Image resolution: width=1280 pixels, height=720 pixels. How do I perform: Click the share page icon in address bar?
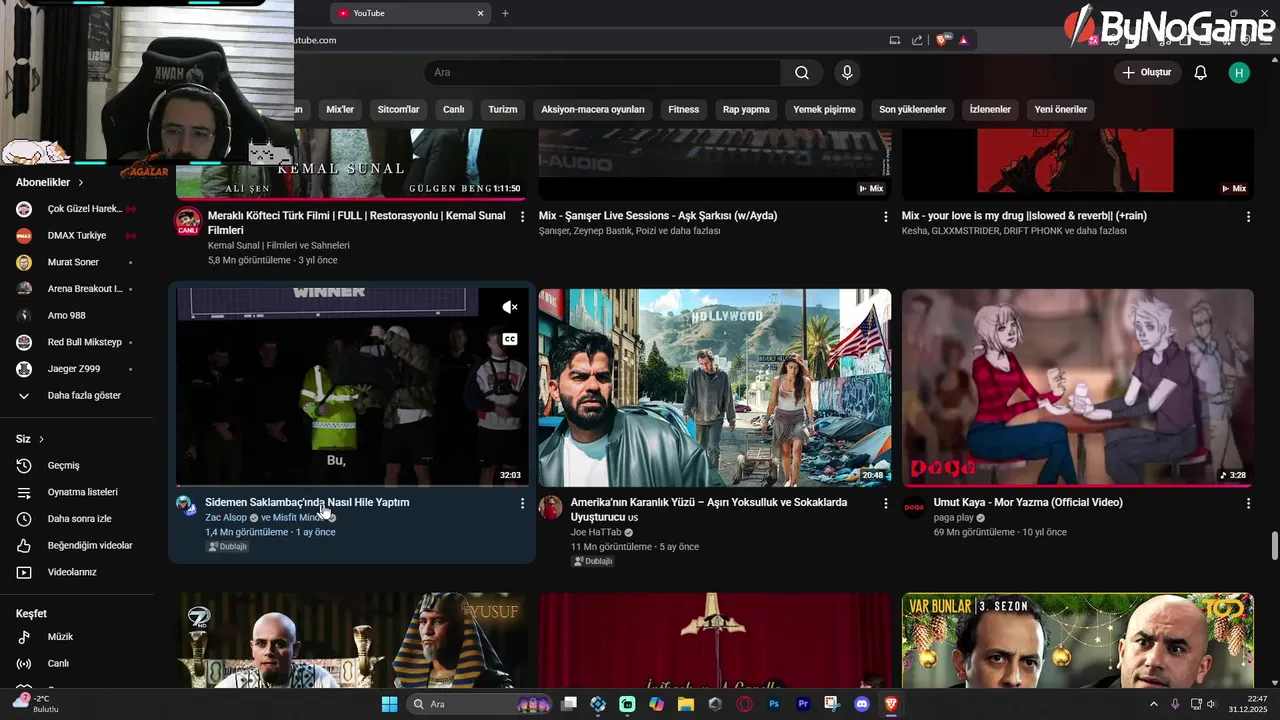(917, 40)
